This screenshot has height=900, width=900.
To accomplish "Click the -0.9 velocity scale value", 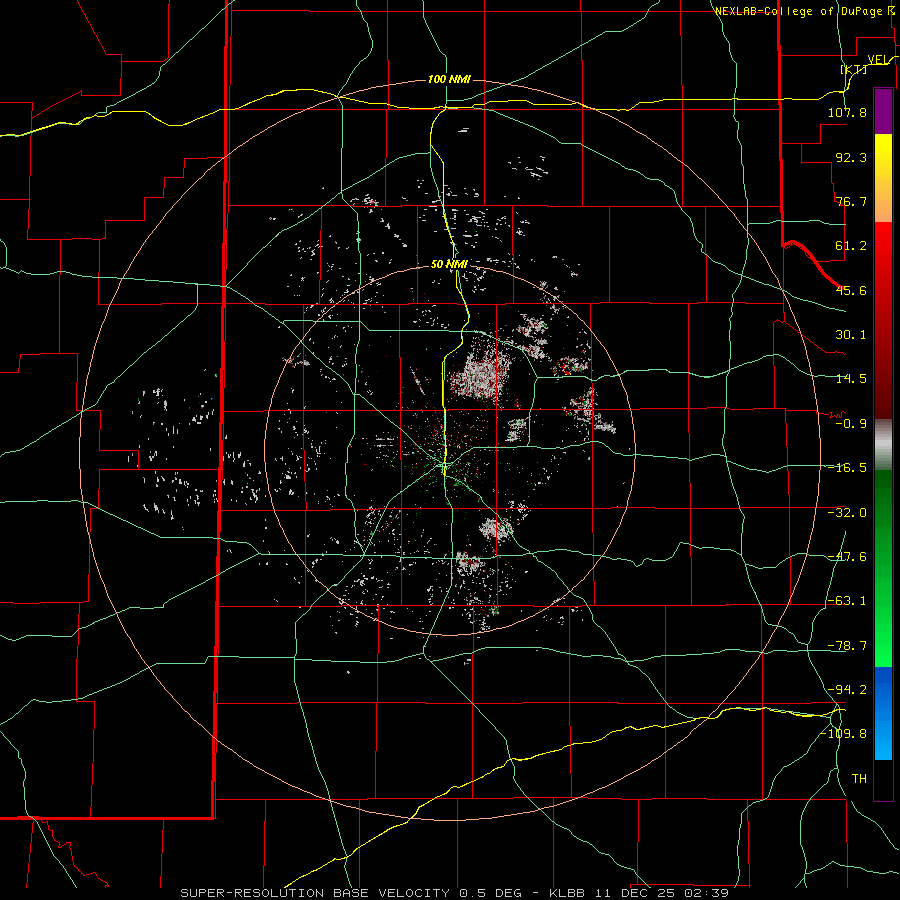I will pyautogui.click(x=851, y=424).
